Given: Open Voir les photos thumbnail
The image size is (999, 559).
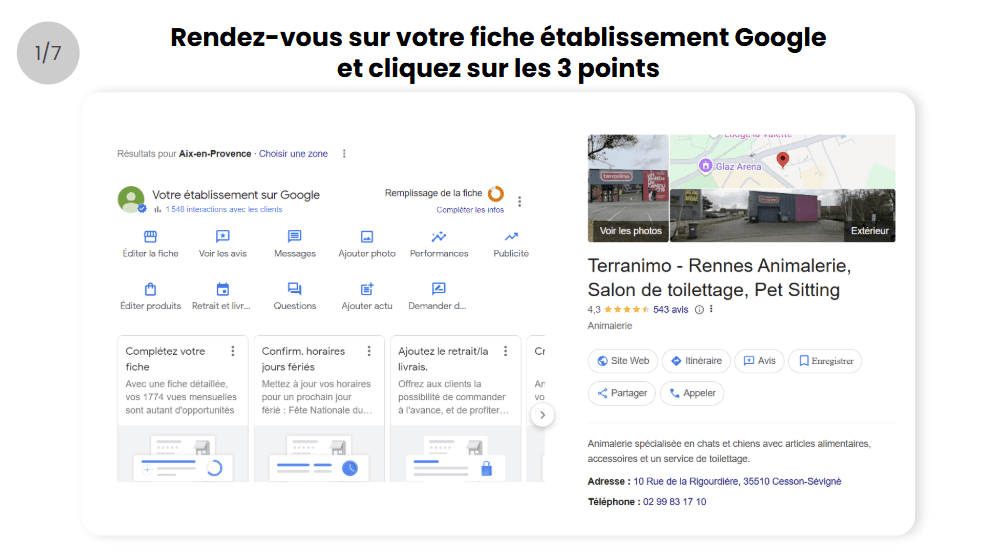Looking at the screenshot, I should (628, 188).
